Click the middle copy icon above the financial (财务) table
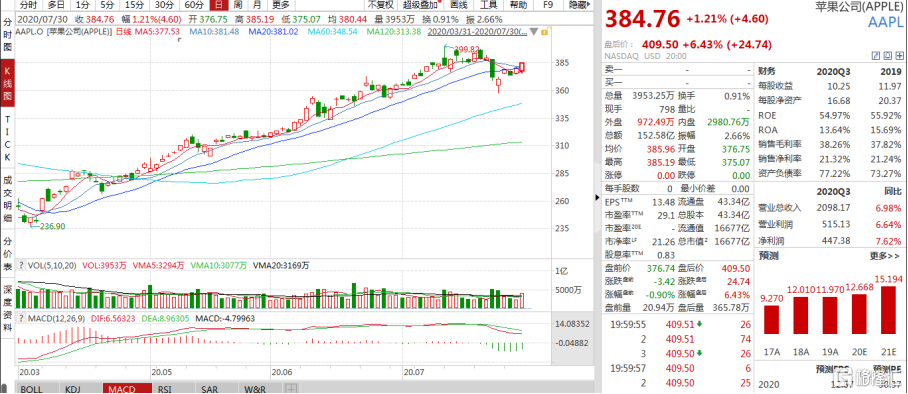 click(887, 56)
